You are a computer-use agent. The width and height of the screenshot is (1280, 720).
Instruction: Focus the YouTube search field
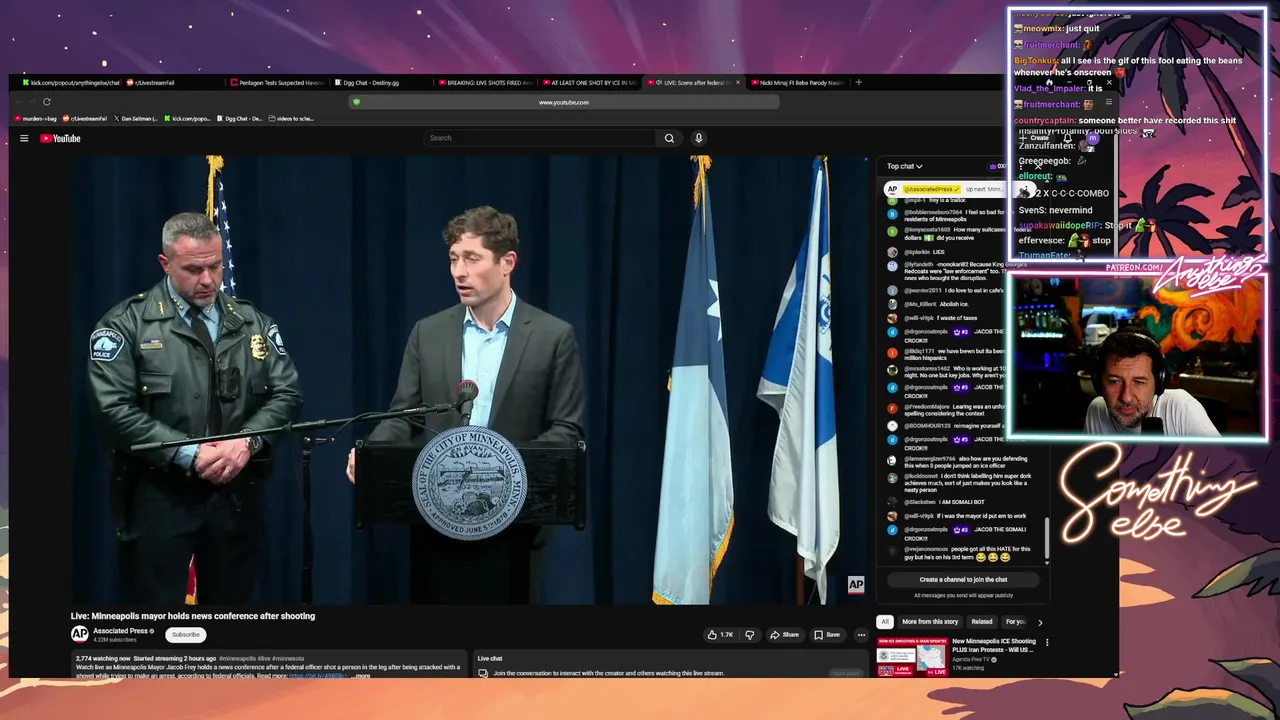point(541,138)
